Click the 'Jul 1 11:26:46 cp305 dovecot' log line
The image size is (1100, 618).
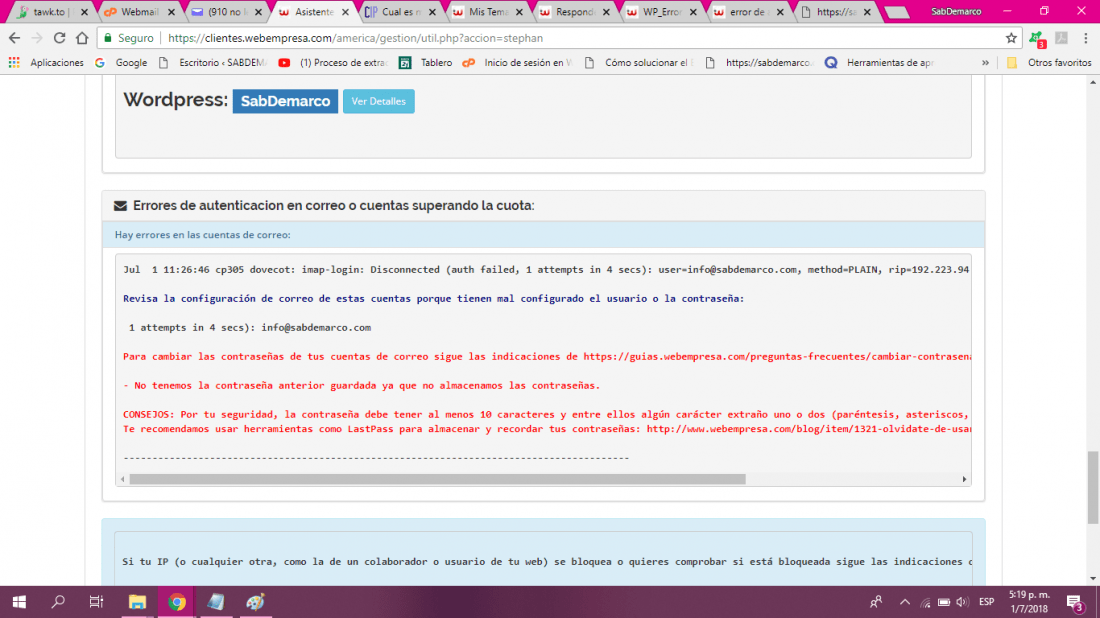[x=546, y=269]
